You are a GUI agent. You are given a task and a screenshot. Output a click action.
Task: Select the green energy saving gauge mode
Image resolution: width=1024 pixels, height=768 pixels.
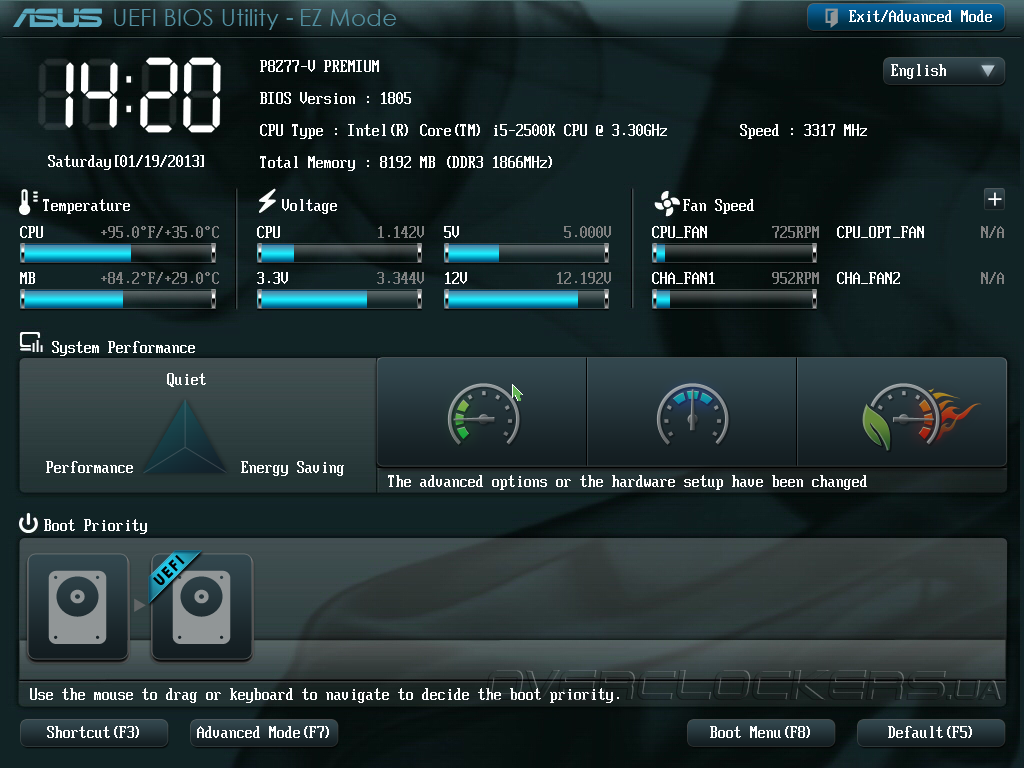pos(482,412)
